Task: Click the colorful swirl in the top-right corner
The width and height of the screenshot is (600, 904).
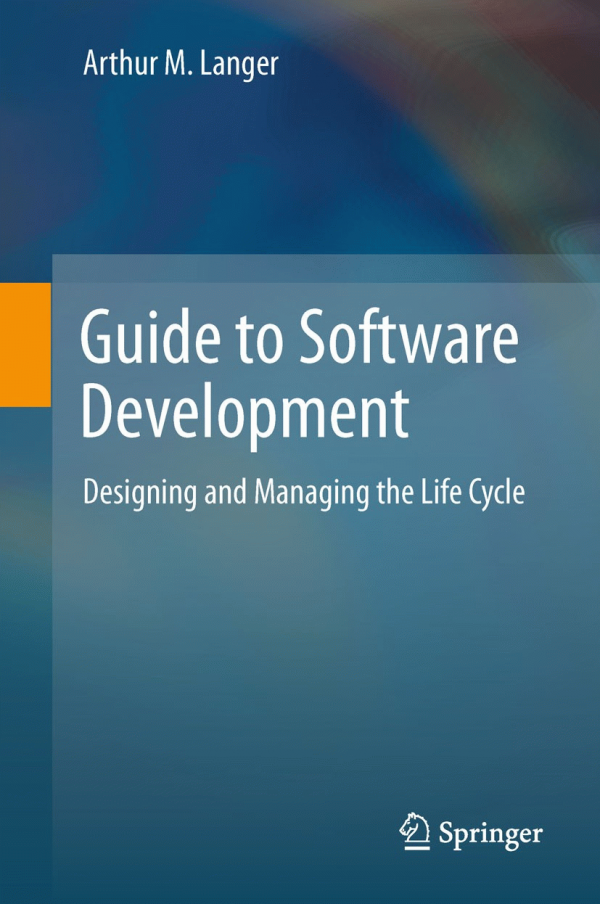Action: point(520,80)
